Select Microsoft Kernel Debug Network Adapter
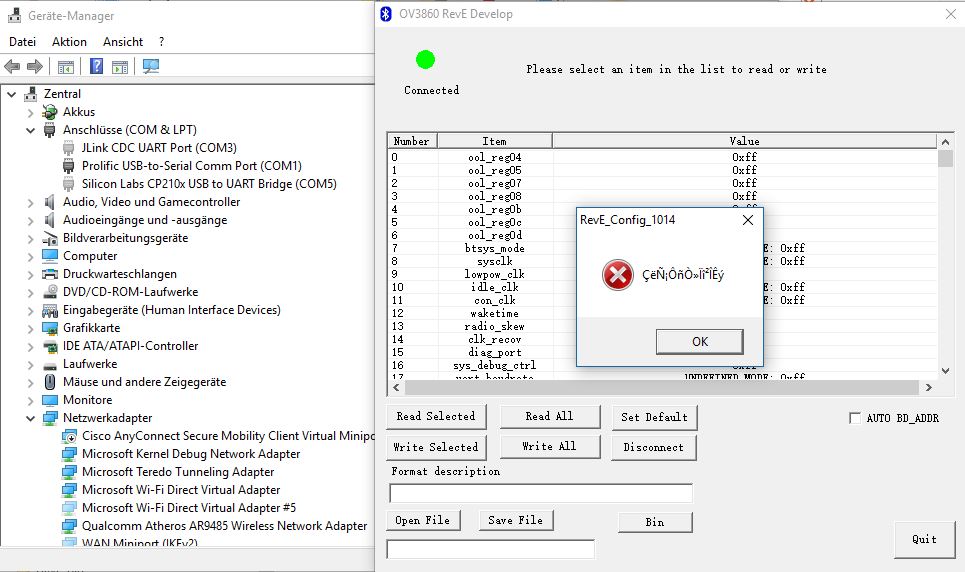Viewport: 965px width, 572px height. point(191,454)
